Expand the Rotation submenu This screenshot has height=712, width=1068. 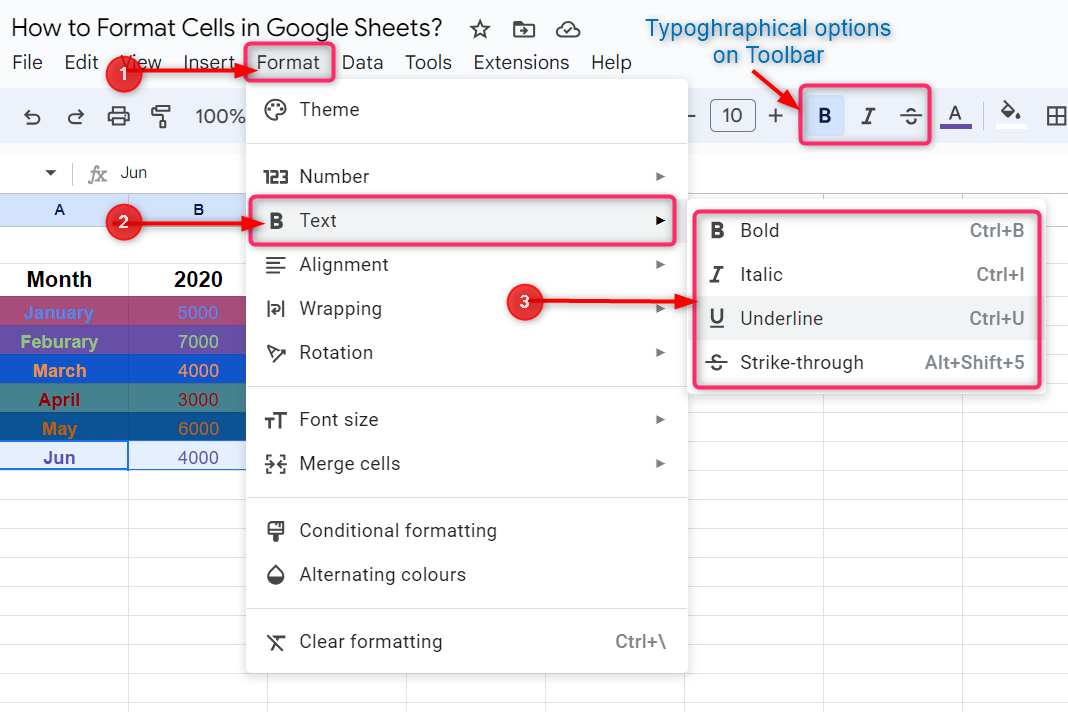pos(467,353)
